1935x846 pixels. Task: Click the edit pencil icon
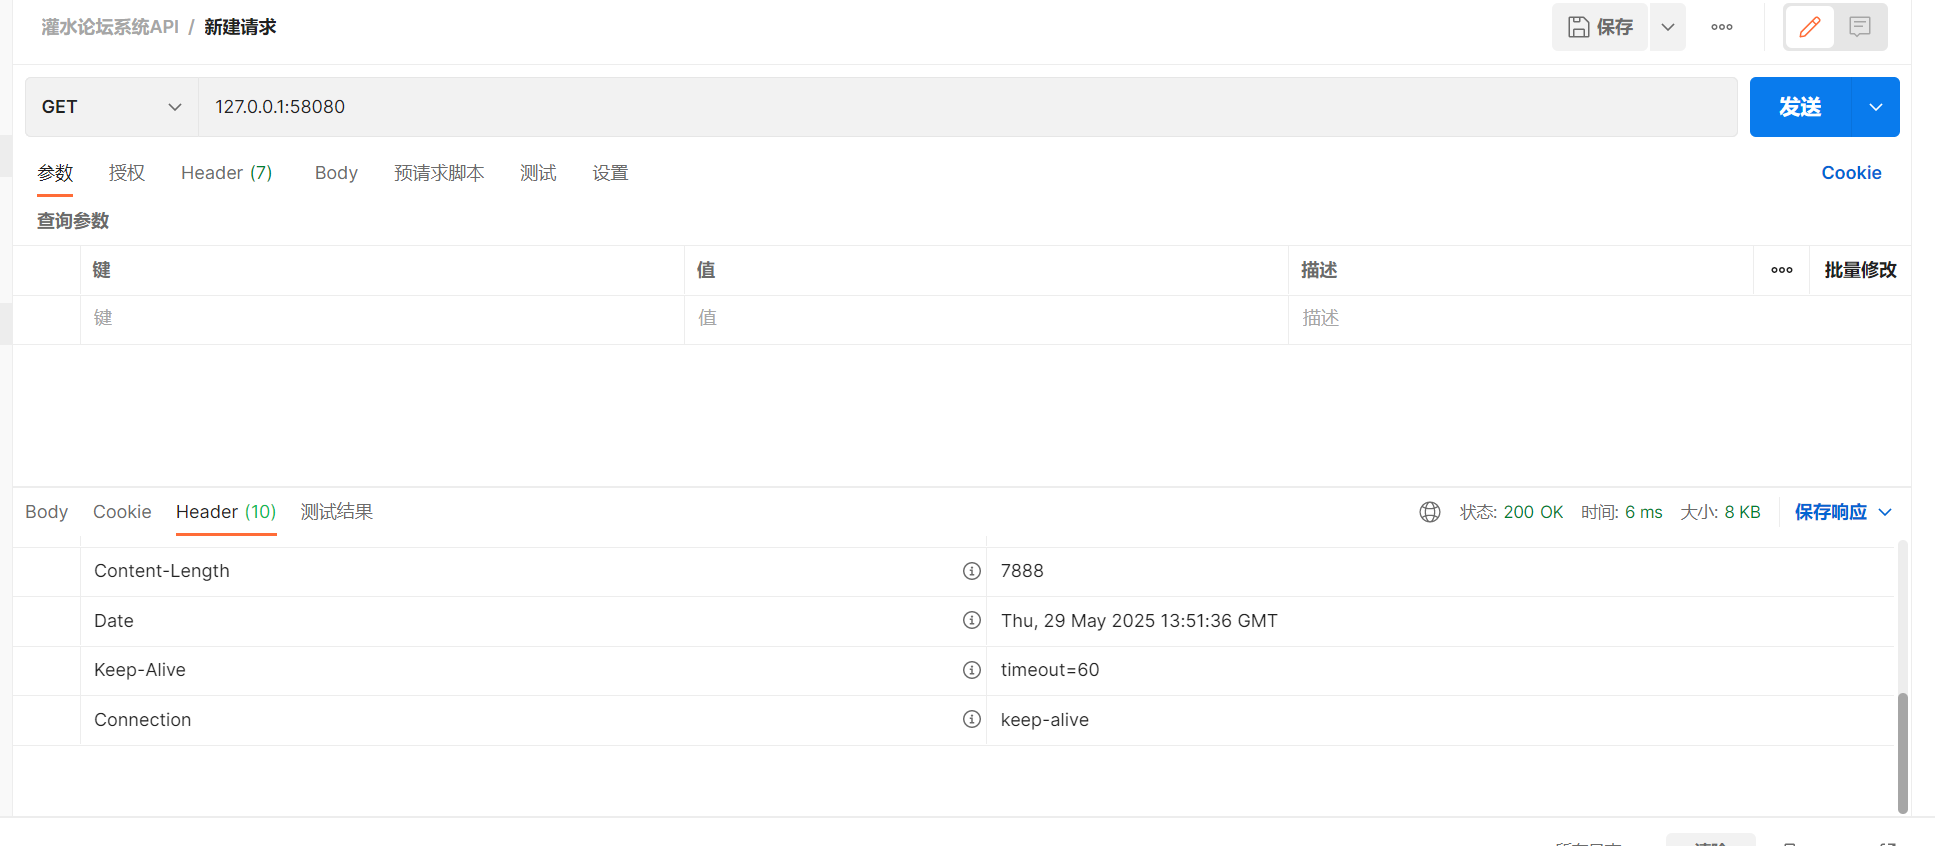pyautogui.click(x=1809, y=27)
